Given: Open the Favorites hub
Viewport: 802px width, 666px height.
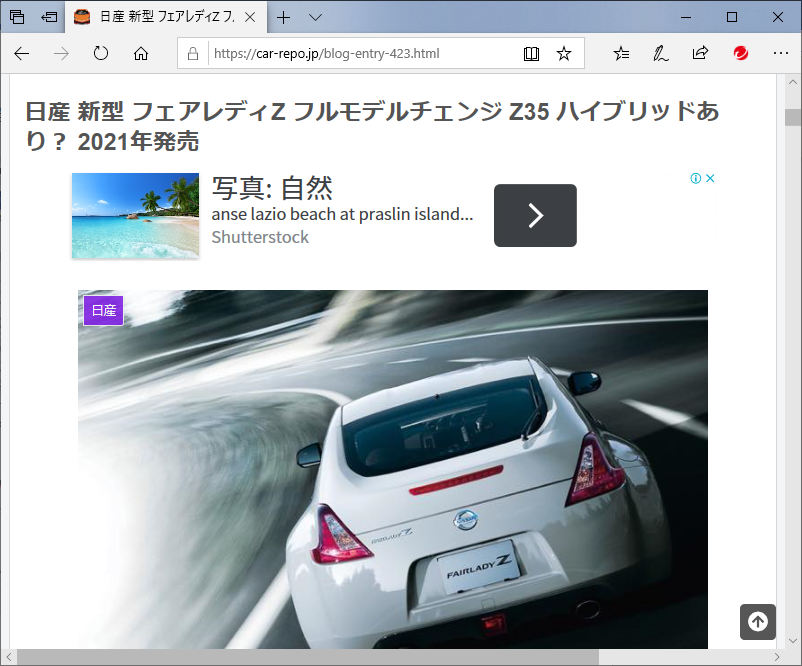Looking at the screenshot, I should [621, 54].
